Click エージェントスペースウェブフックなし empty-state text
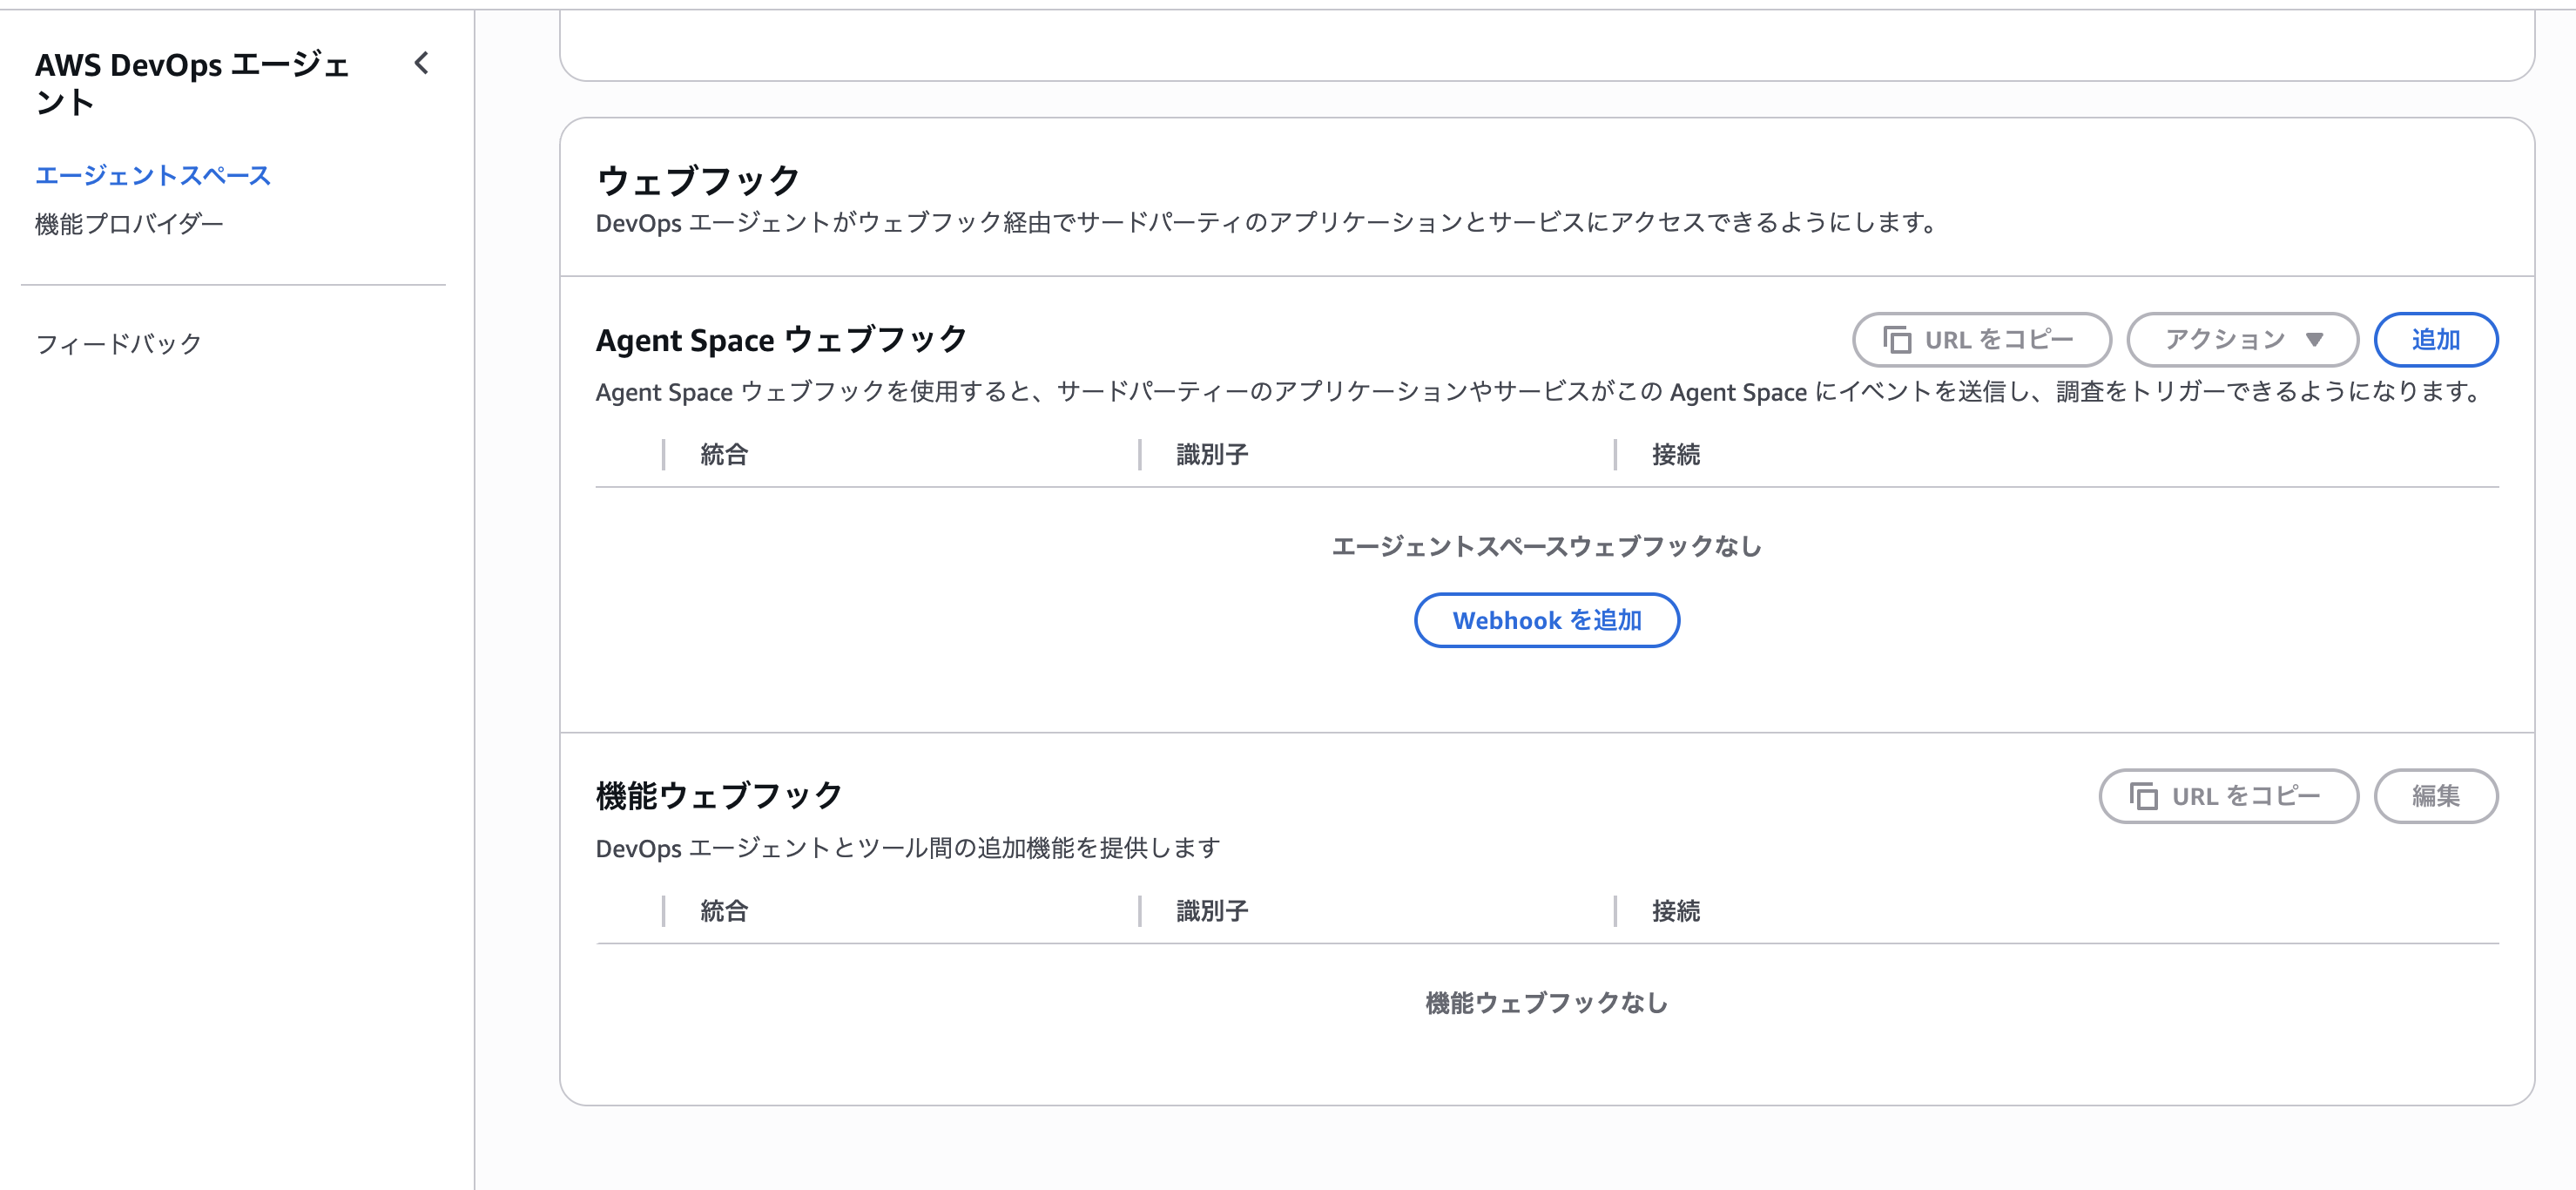The width and height of the screenshot is (2576, 1190). tap(1546, 547)
